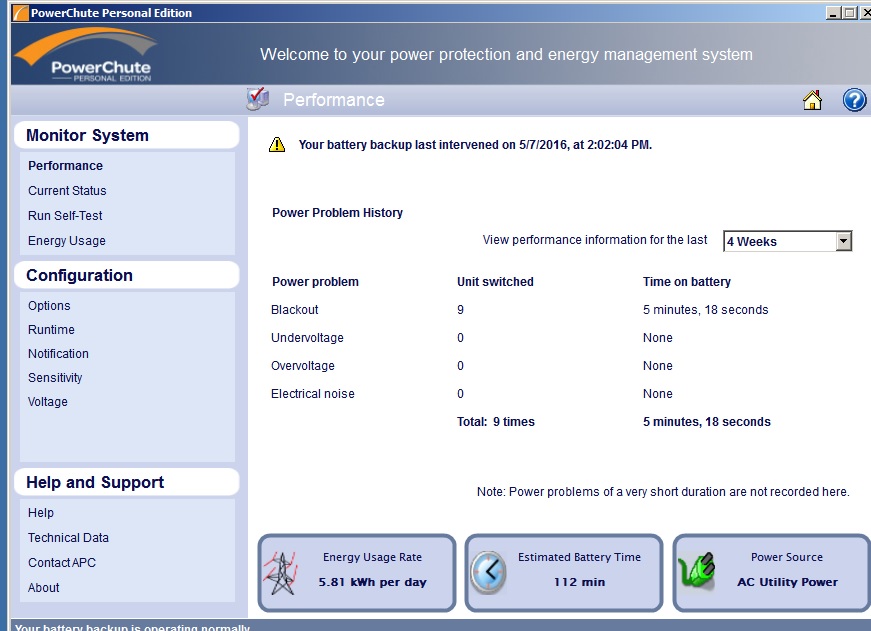Open the 4 Weeks period dropdown arrow
Viewport: 871px width, 631px height.
pos(843,241)
